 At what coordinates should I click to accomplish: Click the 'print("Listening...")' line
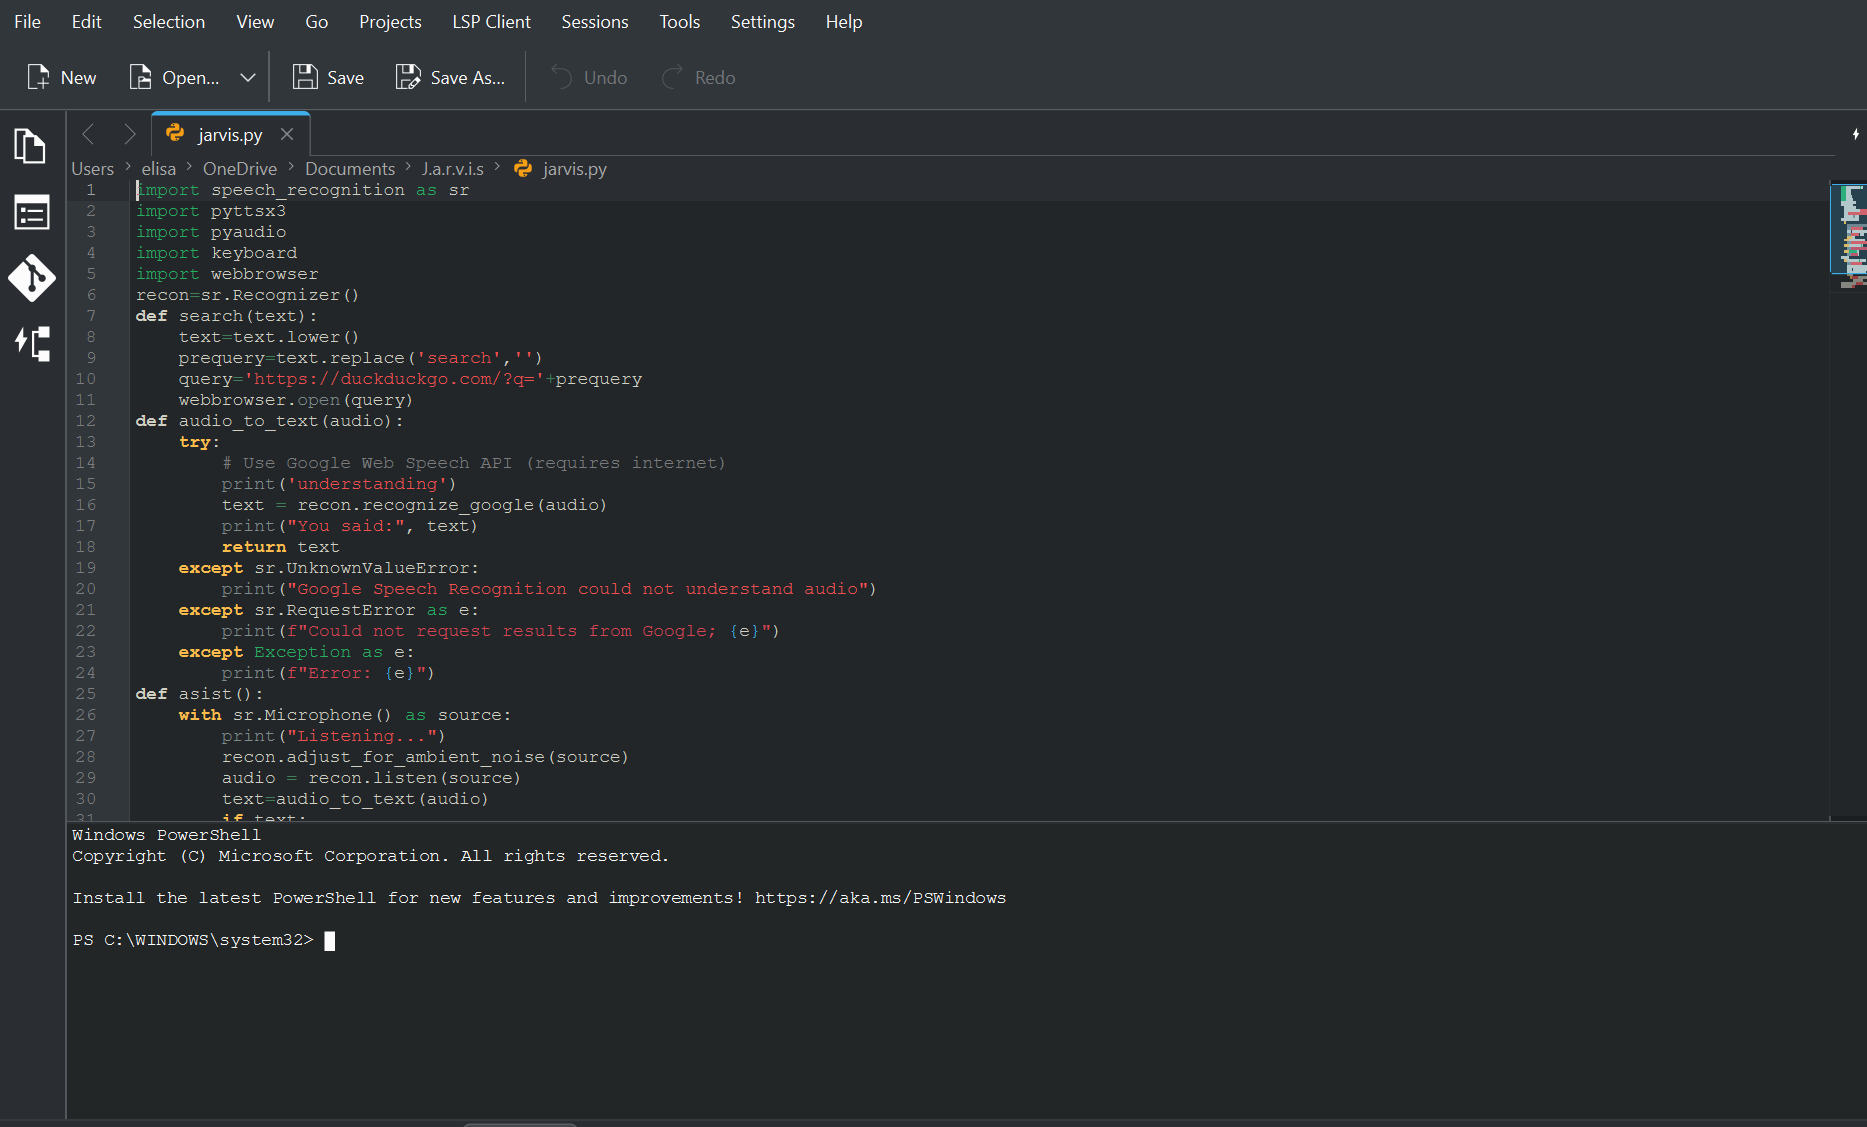pyautogui.click(x=333, y=736)
